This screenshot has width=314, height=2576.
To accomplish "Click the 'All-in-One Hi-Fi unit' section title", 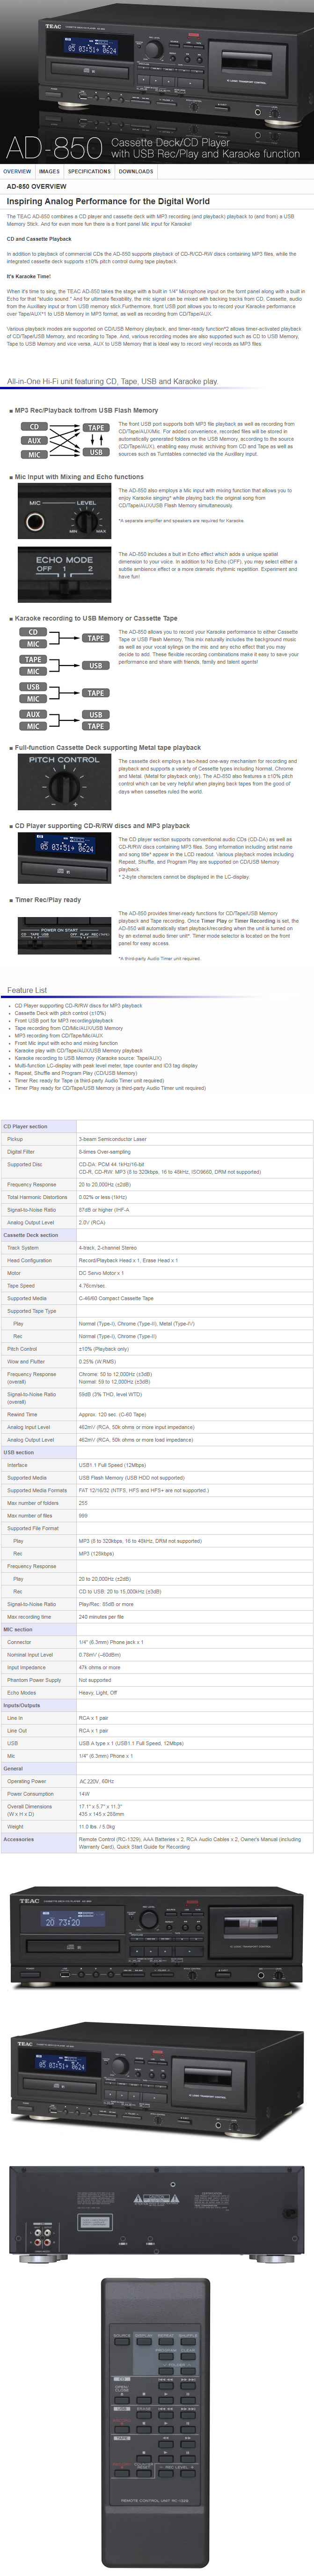I will coord(111,381).
